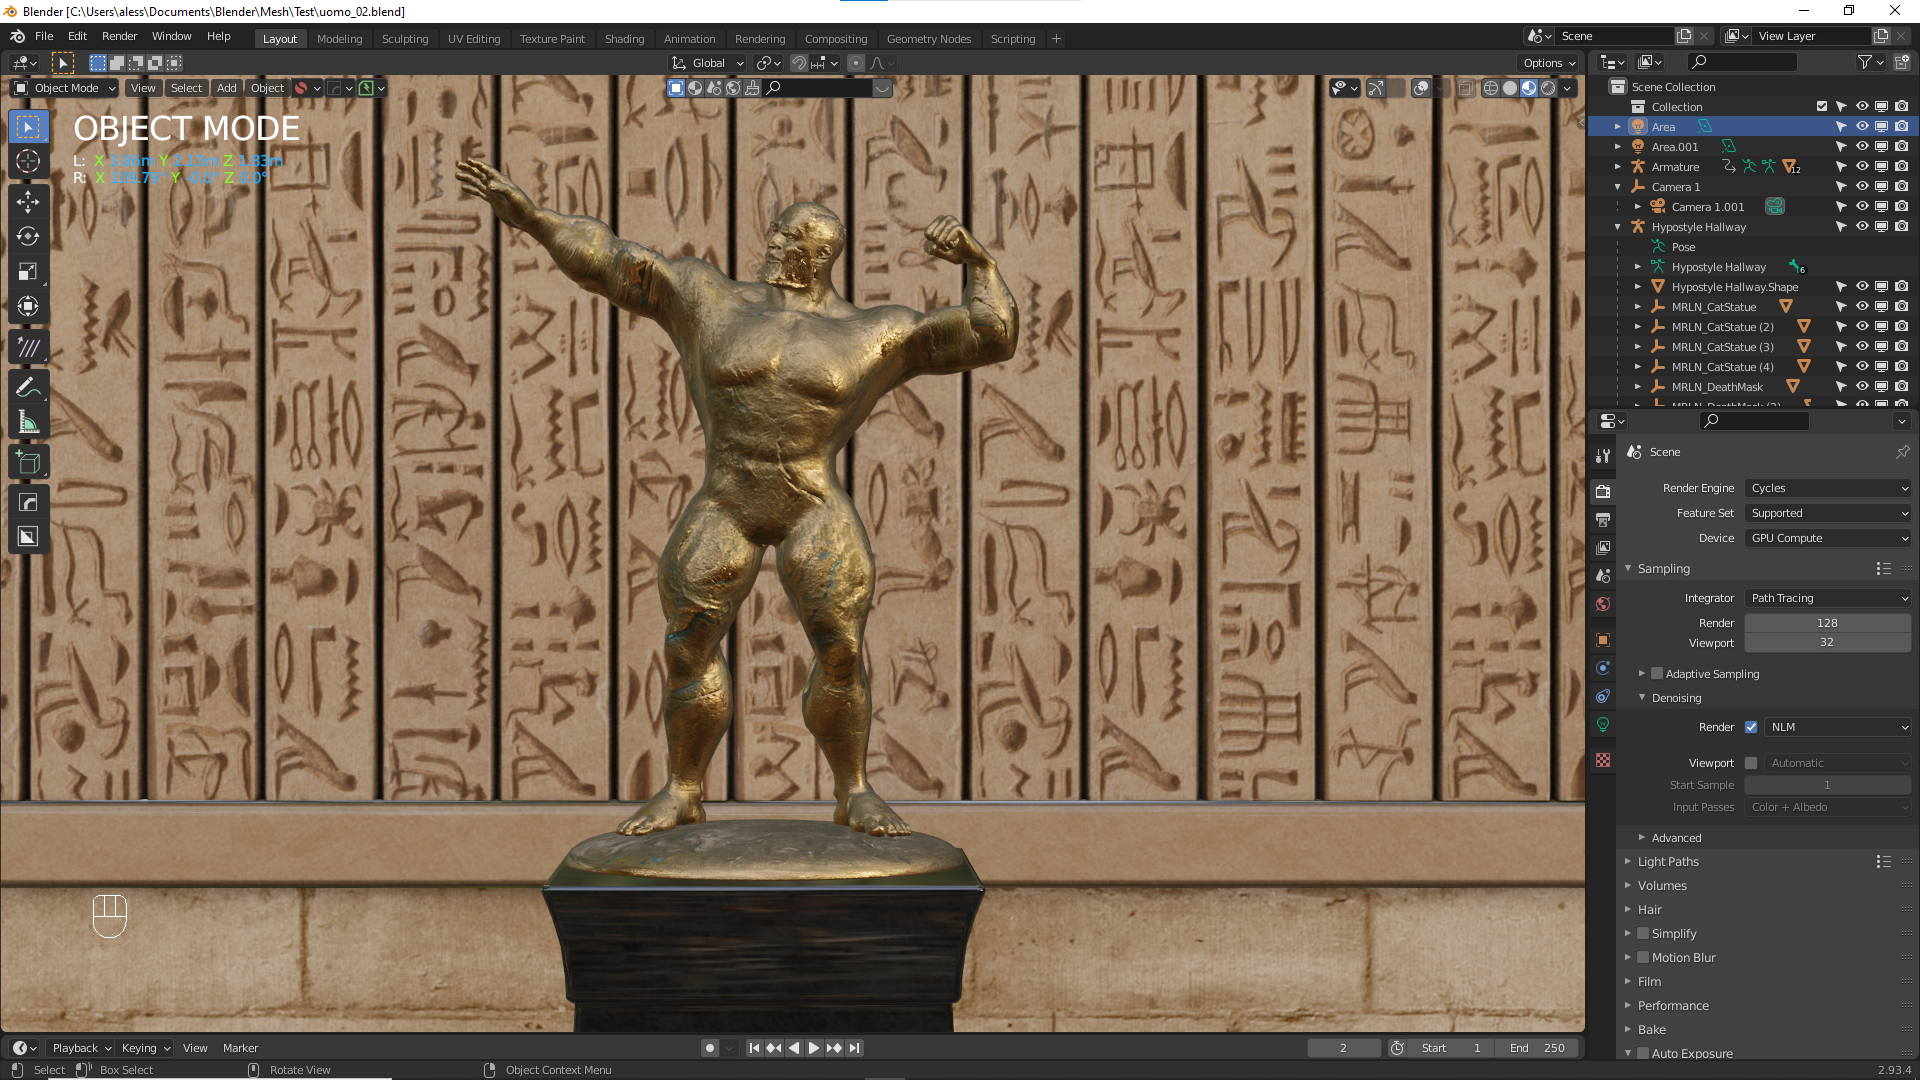1920x1080 pixels.
Task: Toggle viewport gizmos display
Action: click(x=1376, y=88)
